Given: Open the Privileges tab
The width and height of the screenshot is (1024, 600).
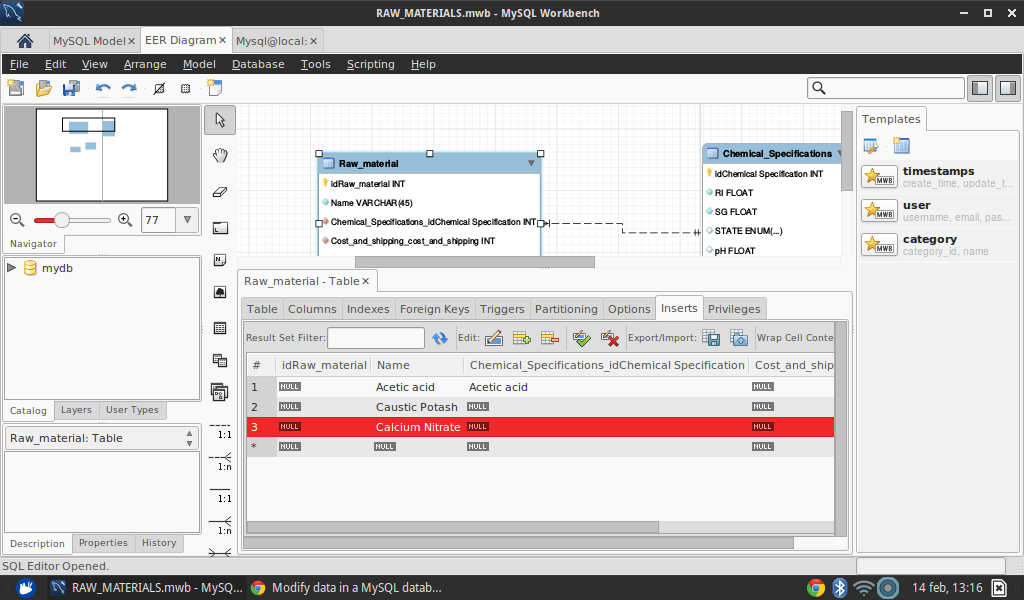Looking at the screenshot, I should coord(734,309).
